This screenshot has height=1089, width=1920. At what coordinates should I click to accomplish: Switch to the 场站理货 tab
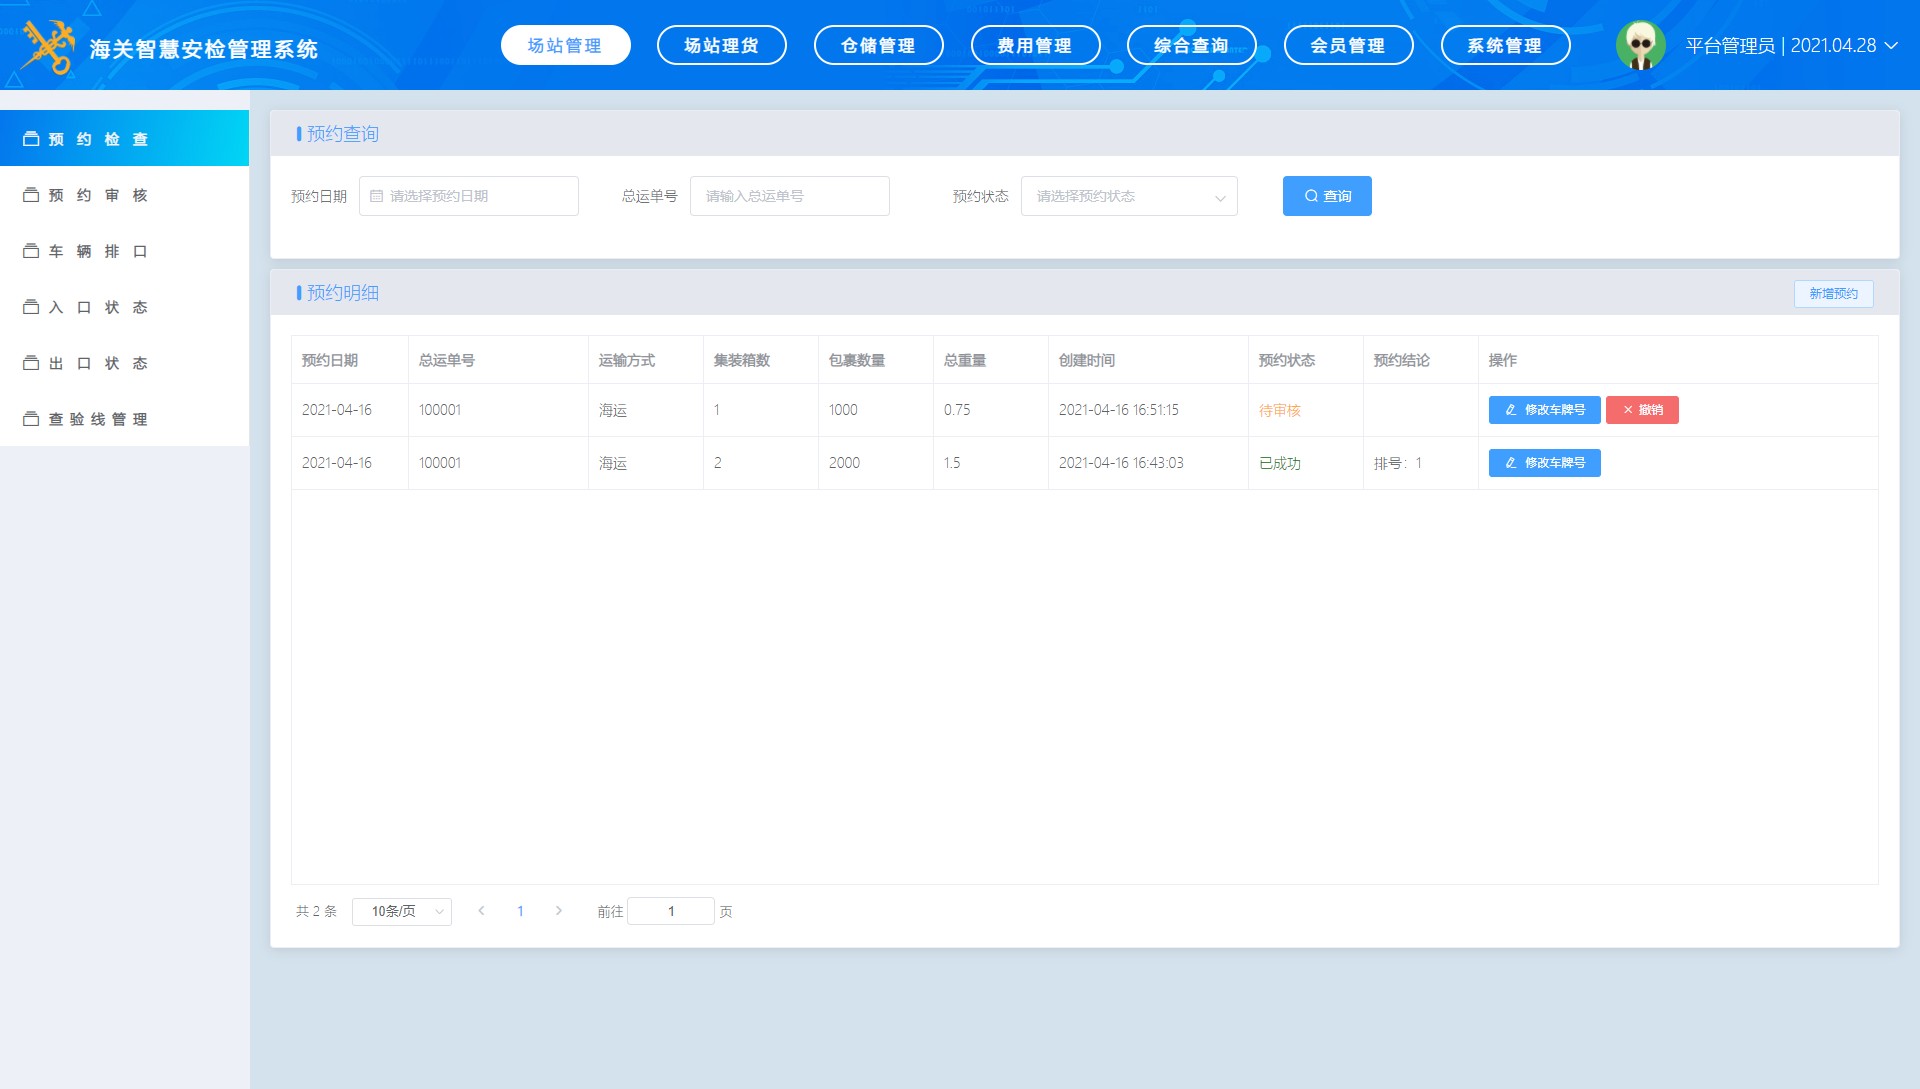click(x=721, y=46)
